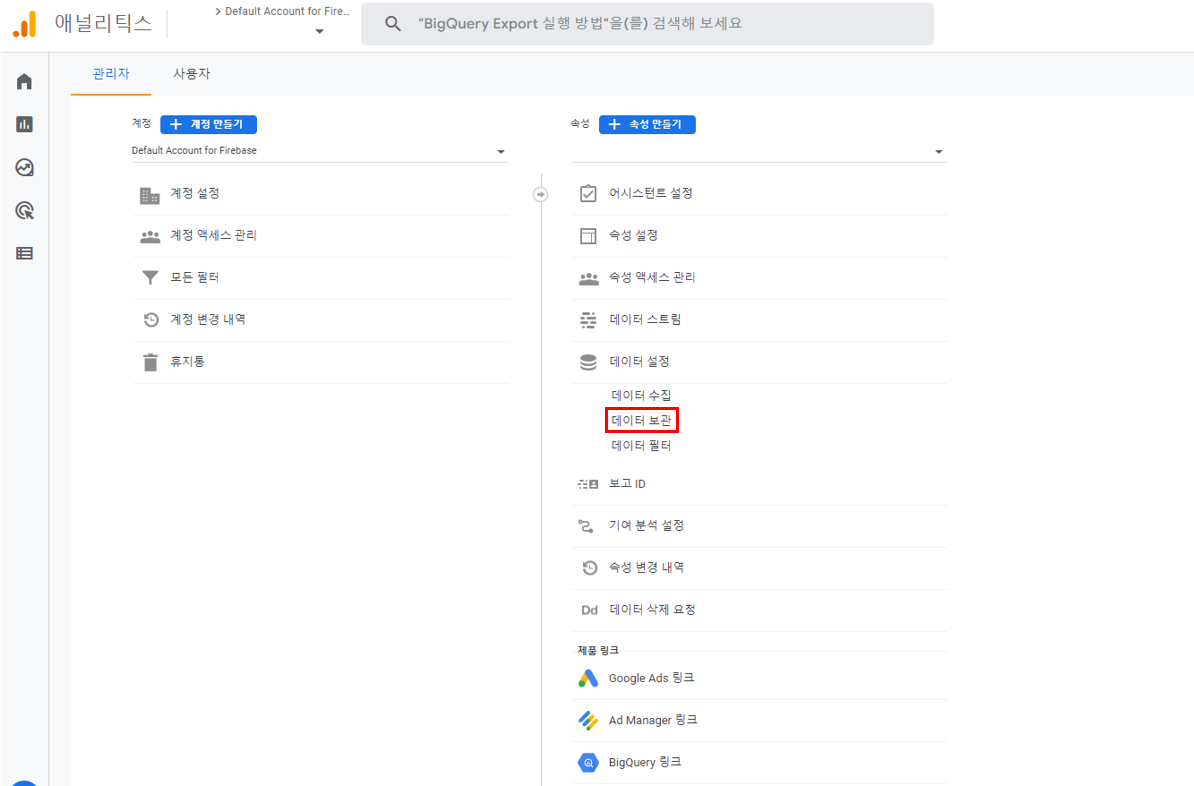
Task: Click the 애널리틱스 title text
Action: tap(104, 24)
